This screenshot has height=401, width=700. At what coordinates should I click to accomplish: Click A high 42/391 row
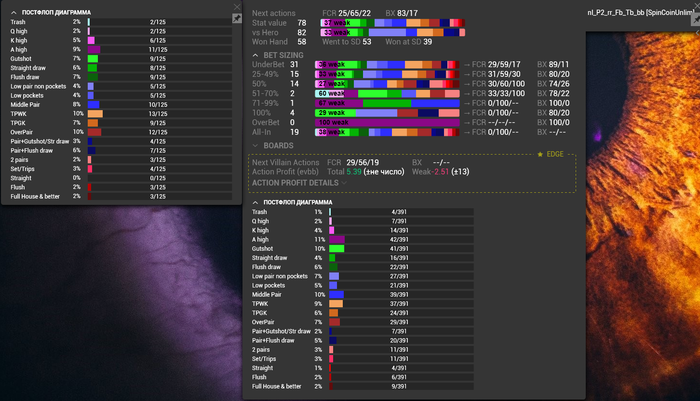tap(362, 239)
